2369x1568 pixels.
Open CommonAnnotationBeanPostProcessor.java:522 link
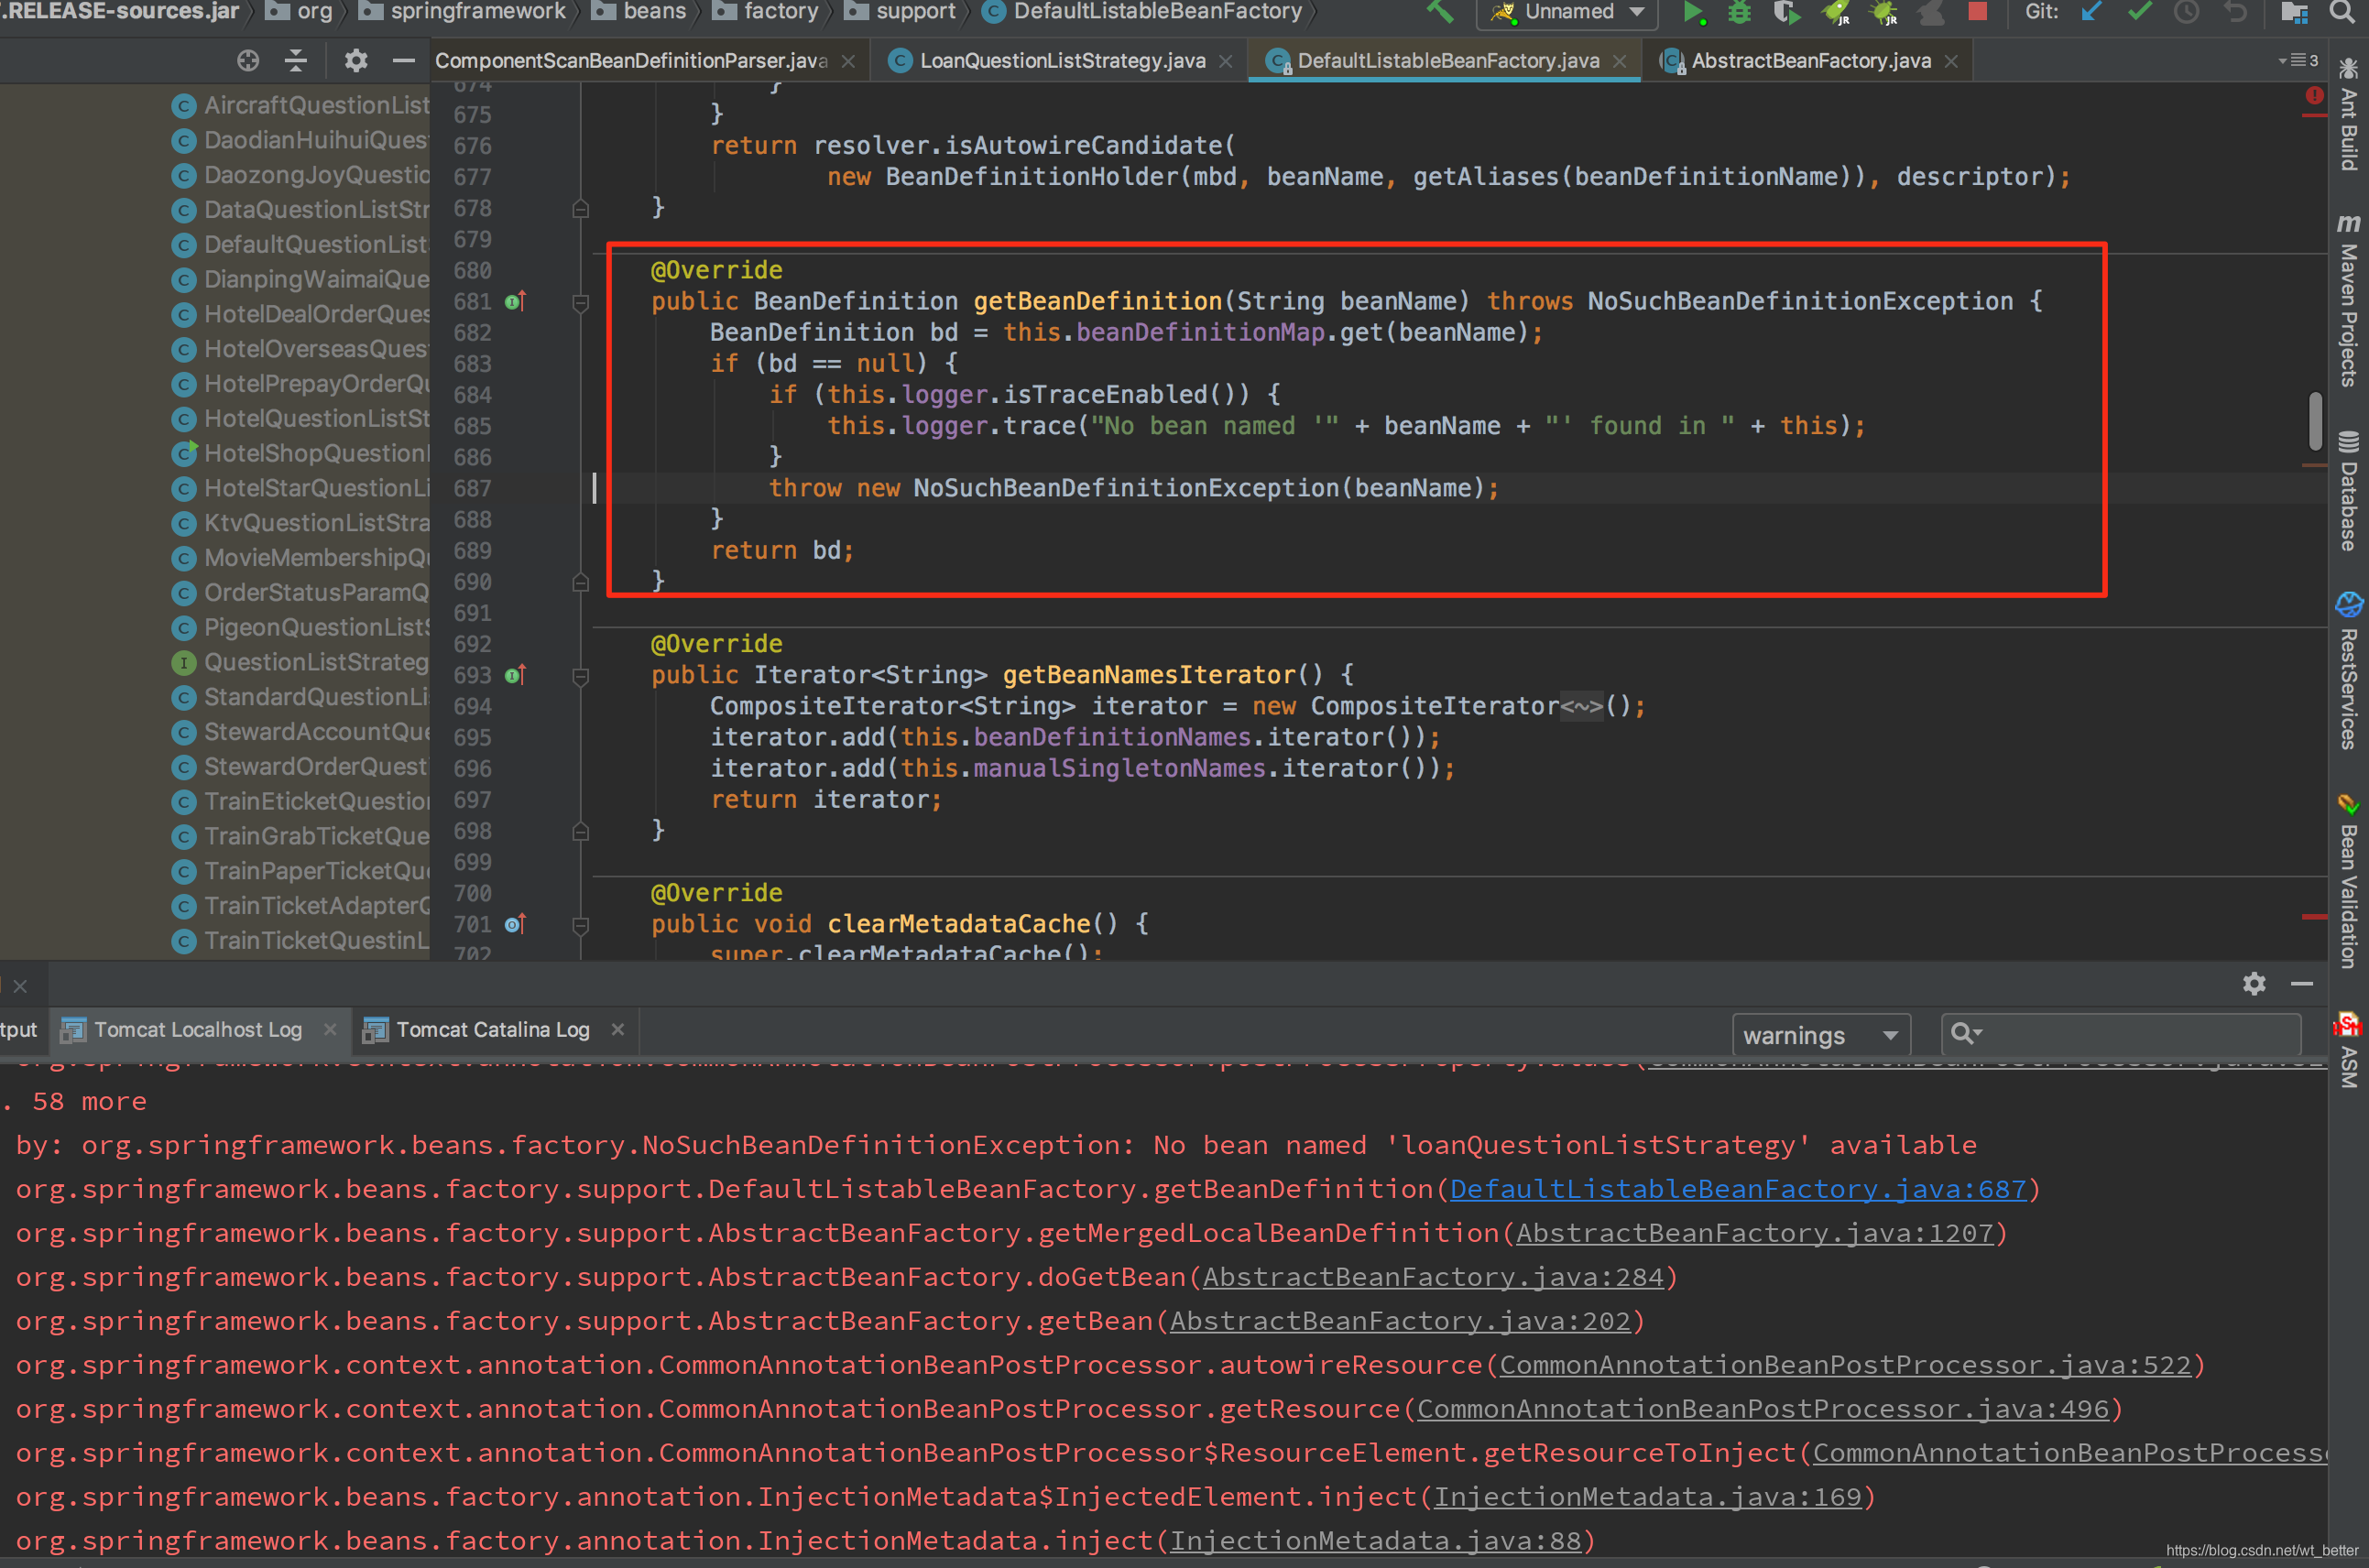coord(1846,1365)
